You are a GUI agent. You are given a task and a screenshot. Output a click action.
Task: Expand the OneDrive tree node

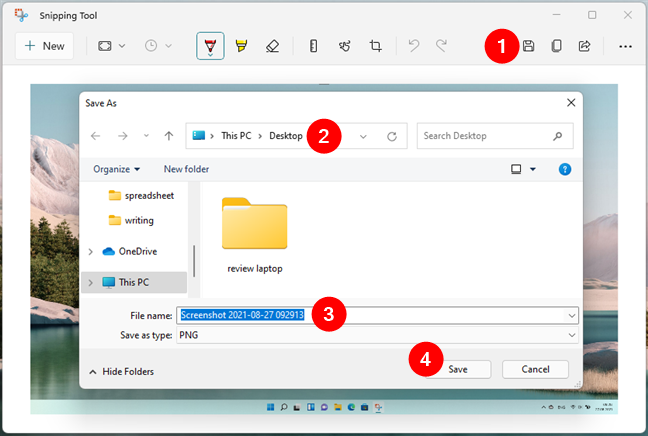coord(91,251)
